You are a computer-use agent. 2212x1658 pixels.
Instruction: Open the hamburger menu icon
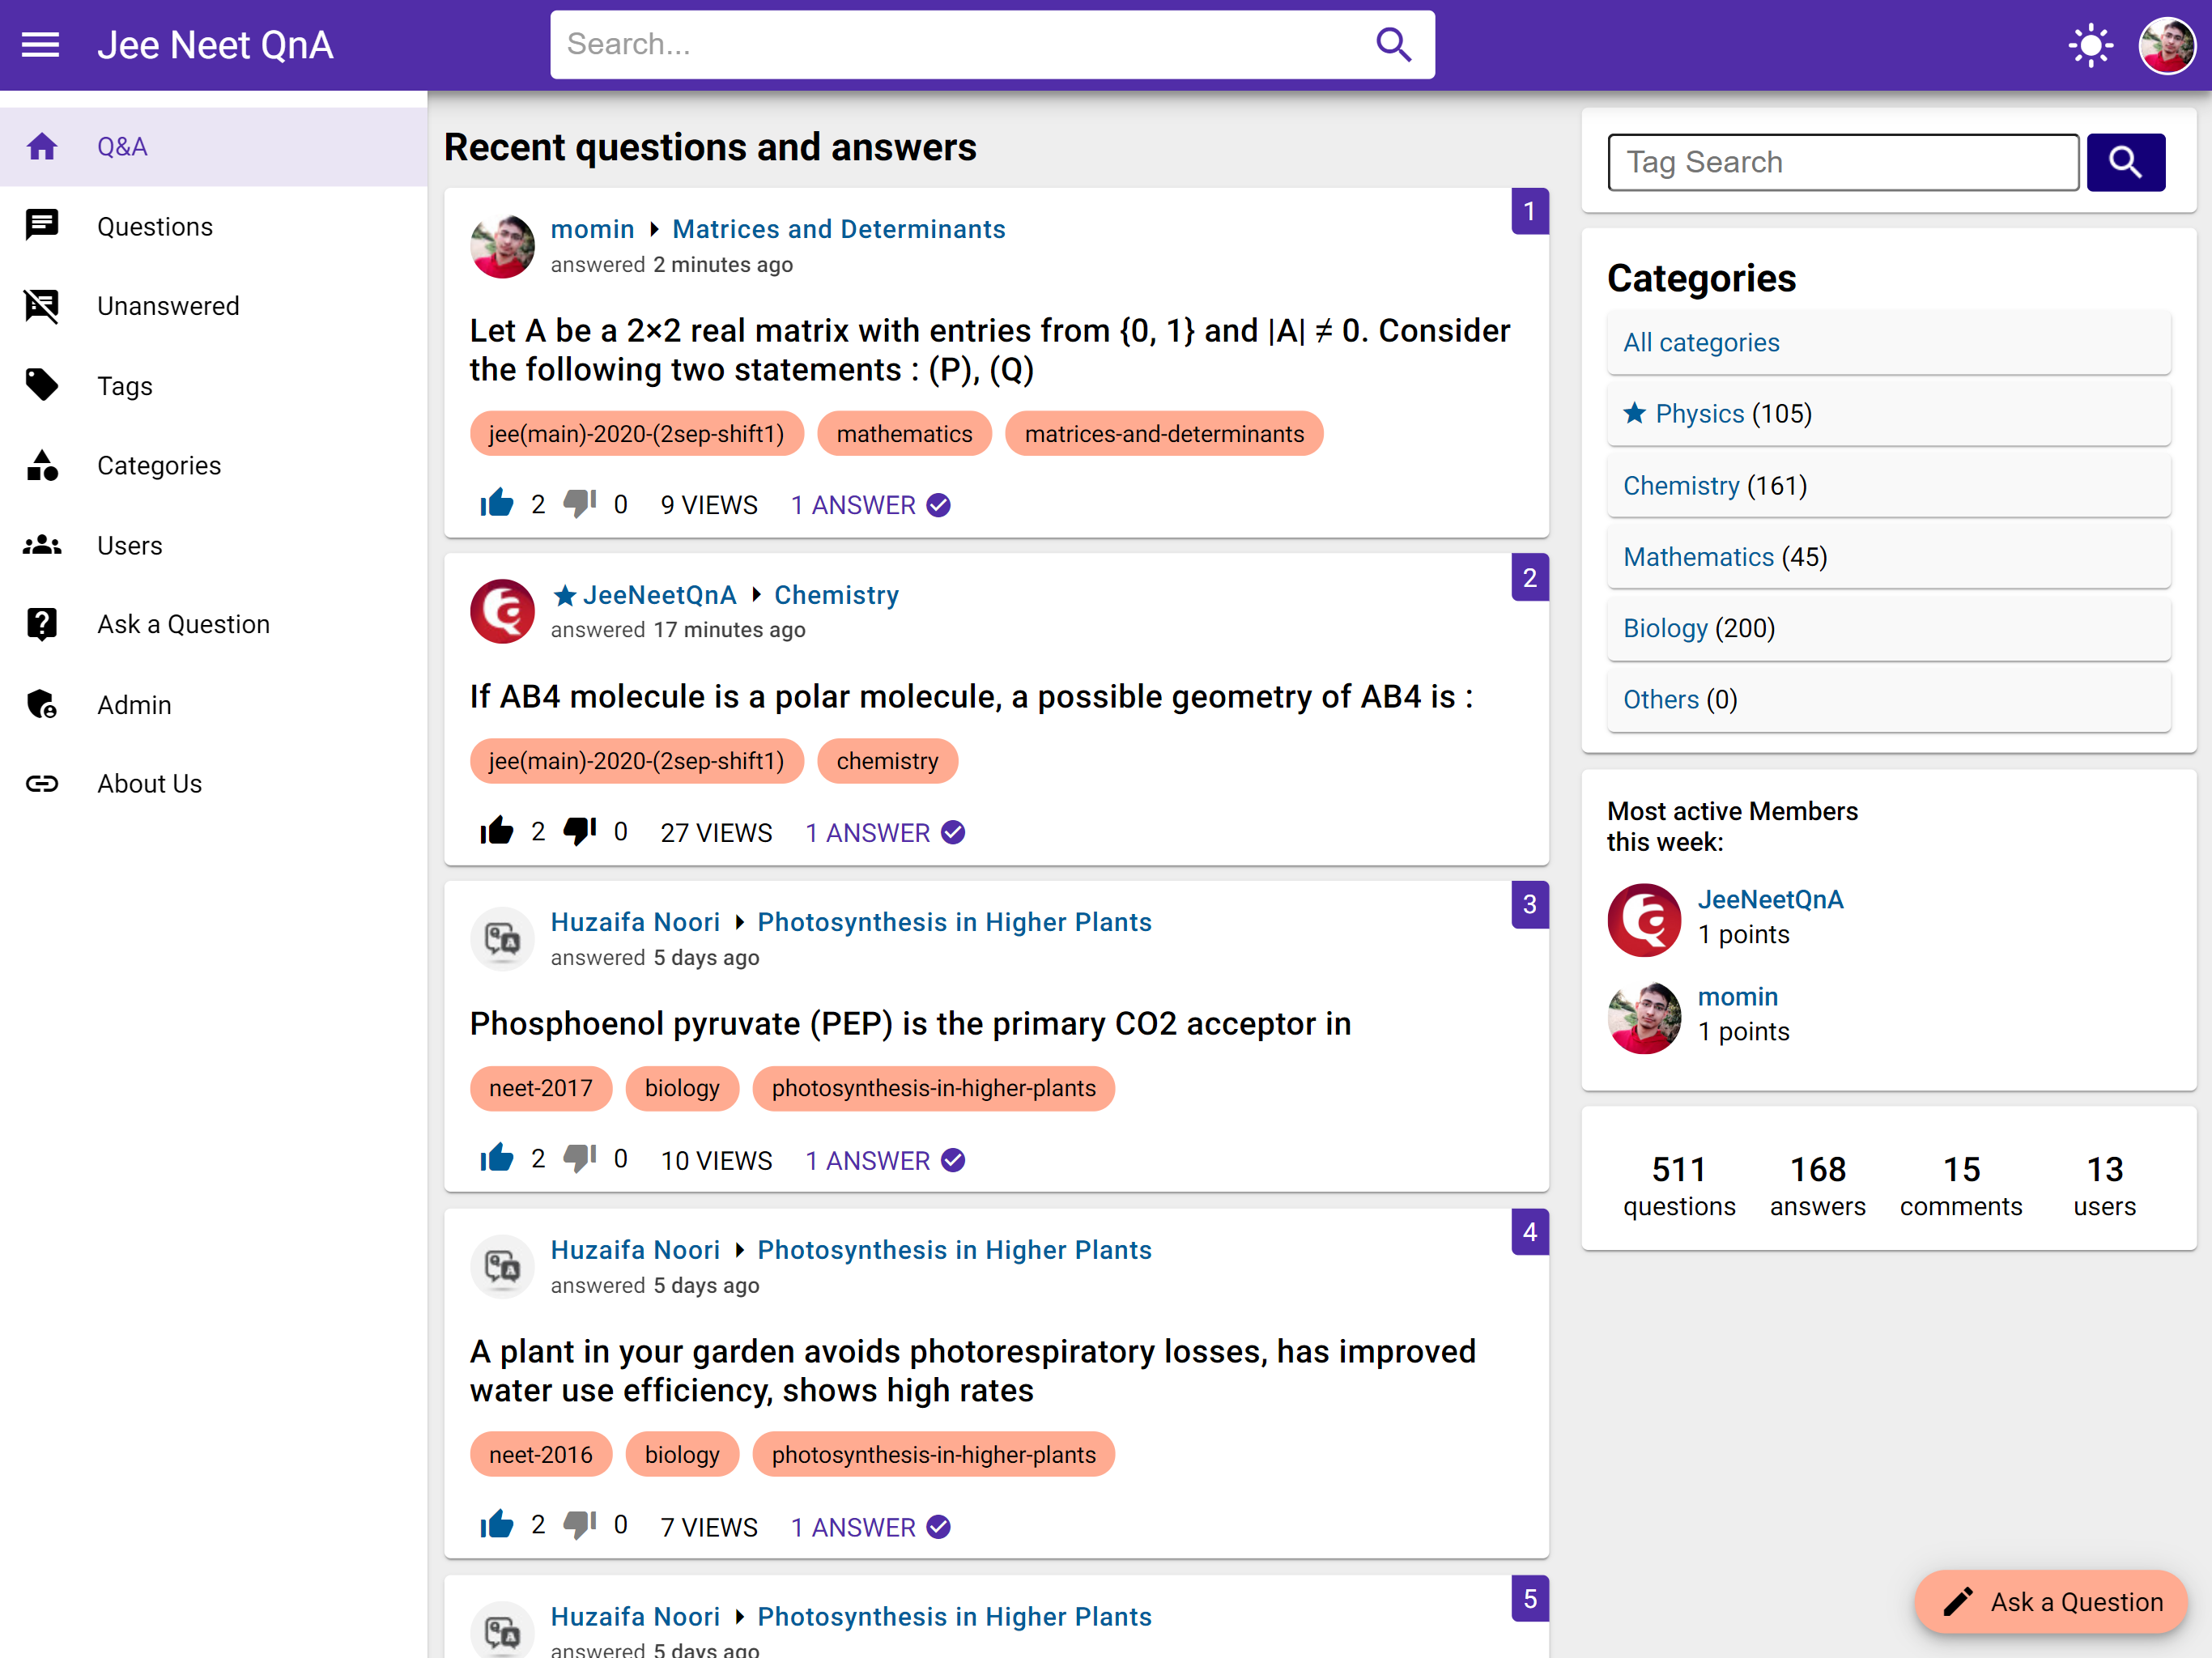coord(41,45)
